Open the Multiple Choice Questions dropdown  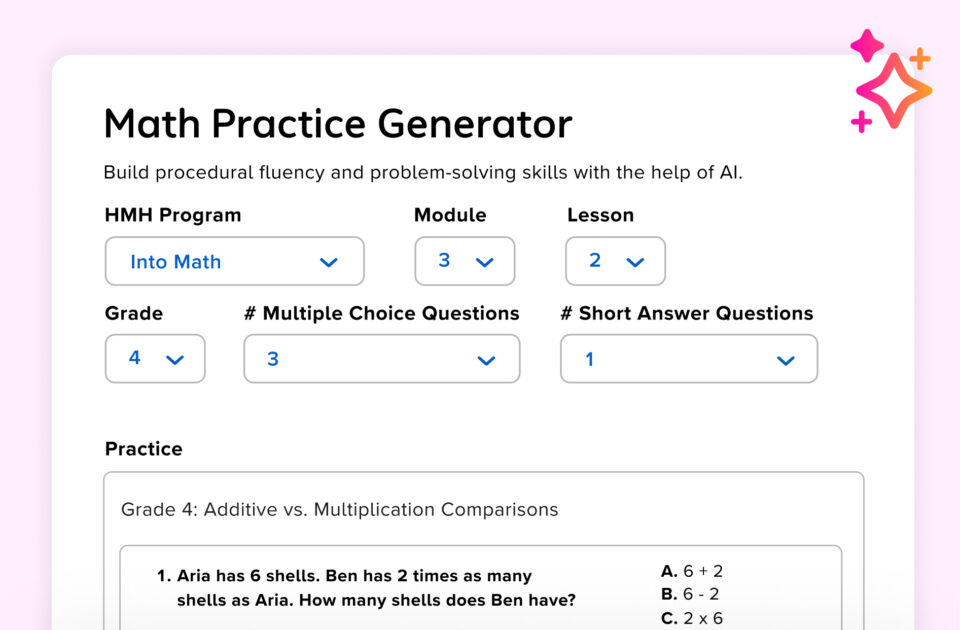click(382, 358)
